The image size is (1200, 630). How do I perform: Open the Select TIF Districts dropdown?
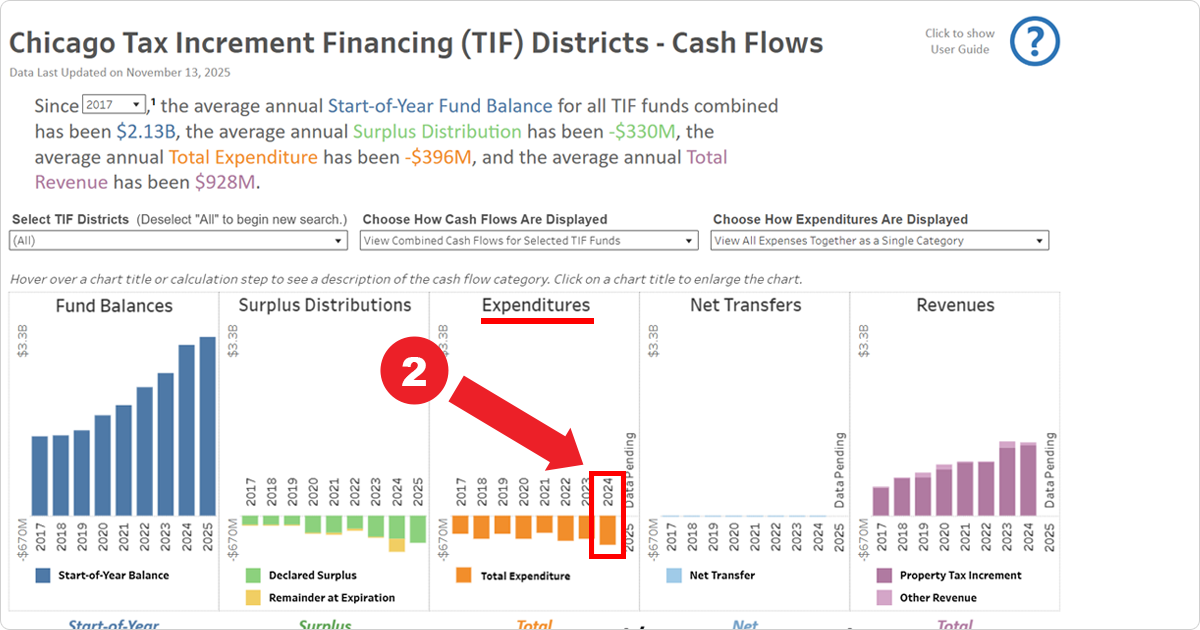(178, 240)
